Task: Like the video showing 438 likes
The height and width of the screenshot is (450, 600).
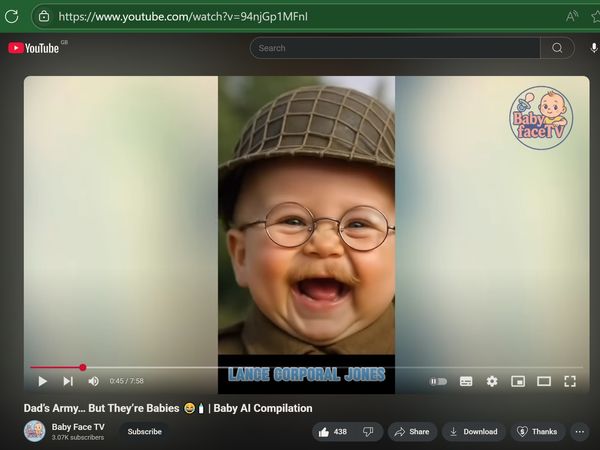Action: point(332,432)
